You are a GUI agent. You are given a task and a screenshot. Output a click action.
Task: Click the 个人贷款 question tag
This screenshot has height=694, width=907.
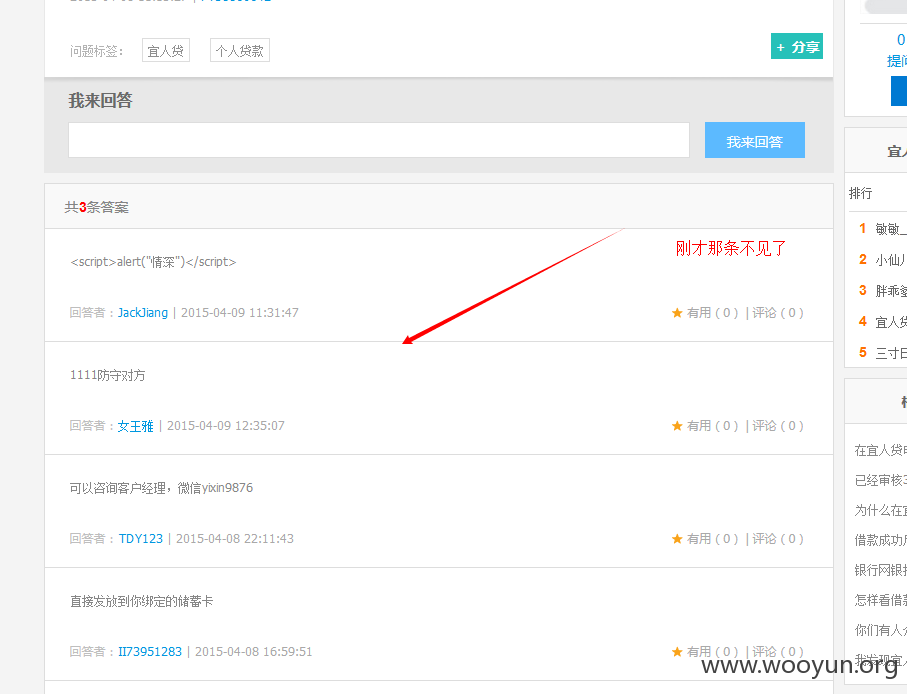pos(239,50)
